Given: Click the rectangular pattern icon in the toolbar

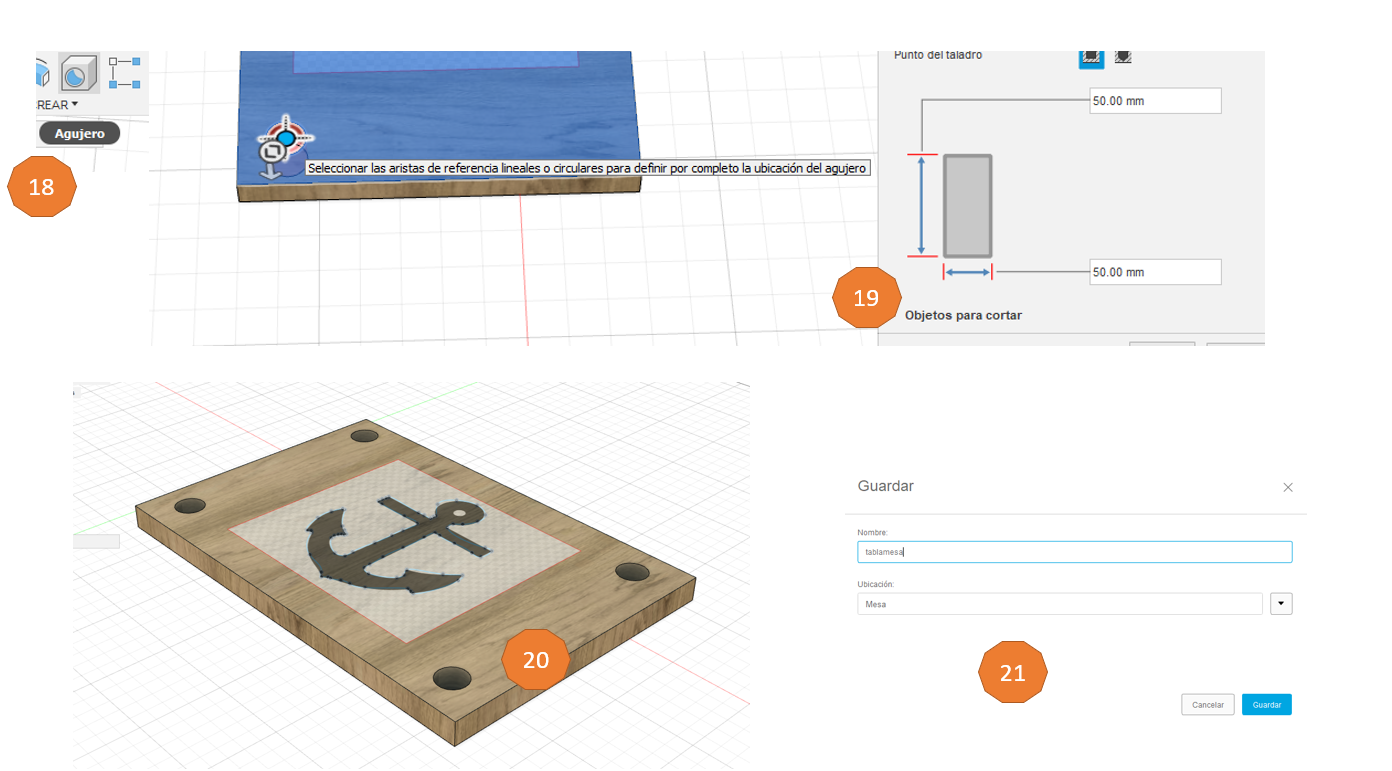Looking at the screenshot, I should (x=124, y=73).
